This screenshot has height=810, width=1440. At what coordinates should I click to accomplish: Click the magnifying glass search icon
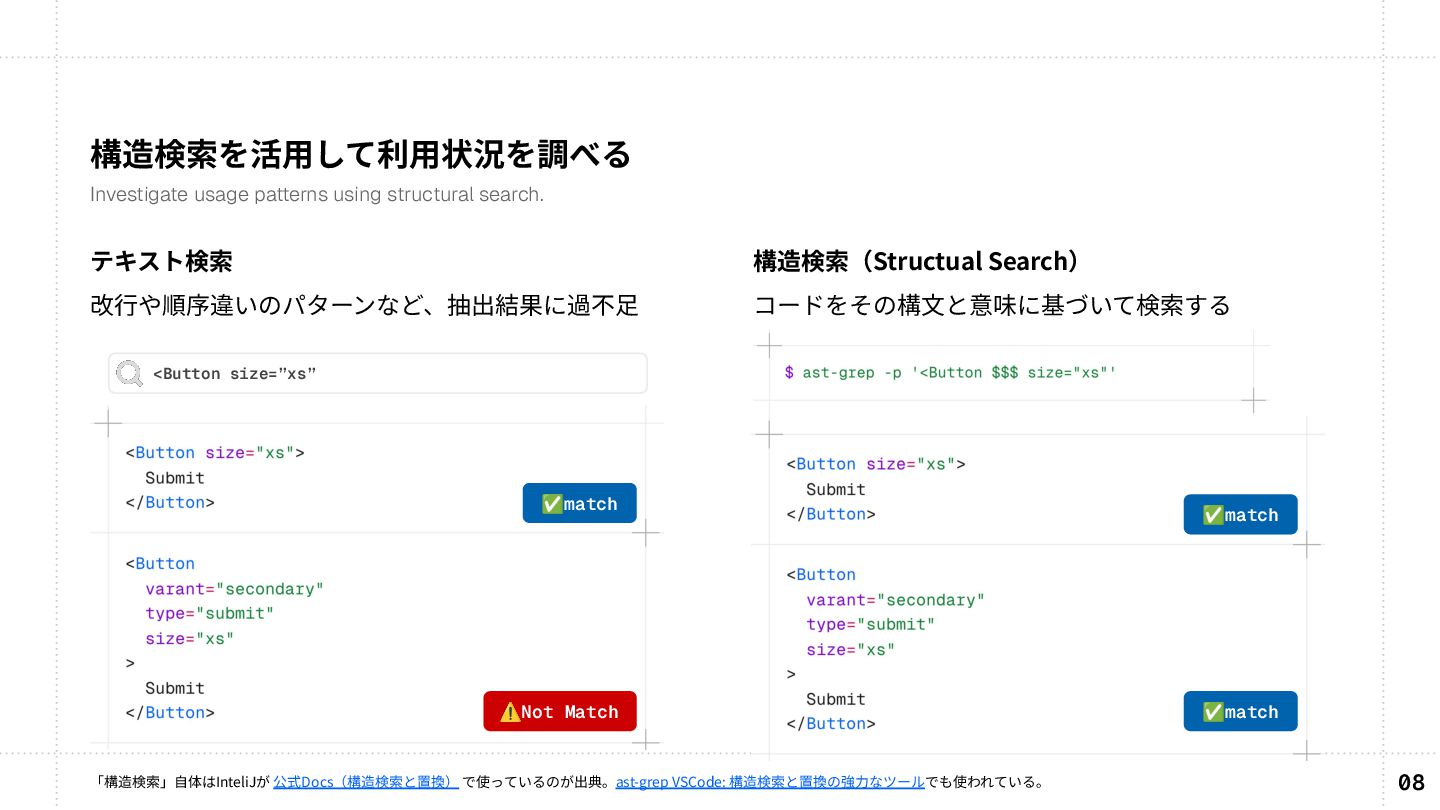pos(130,374)
